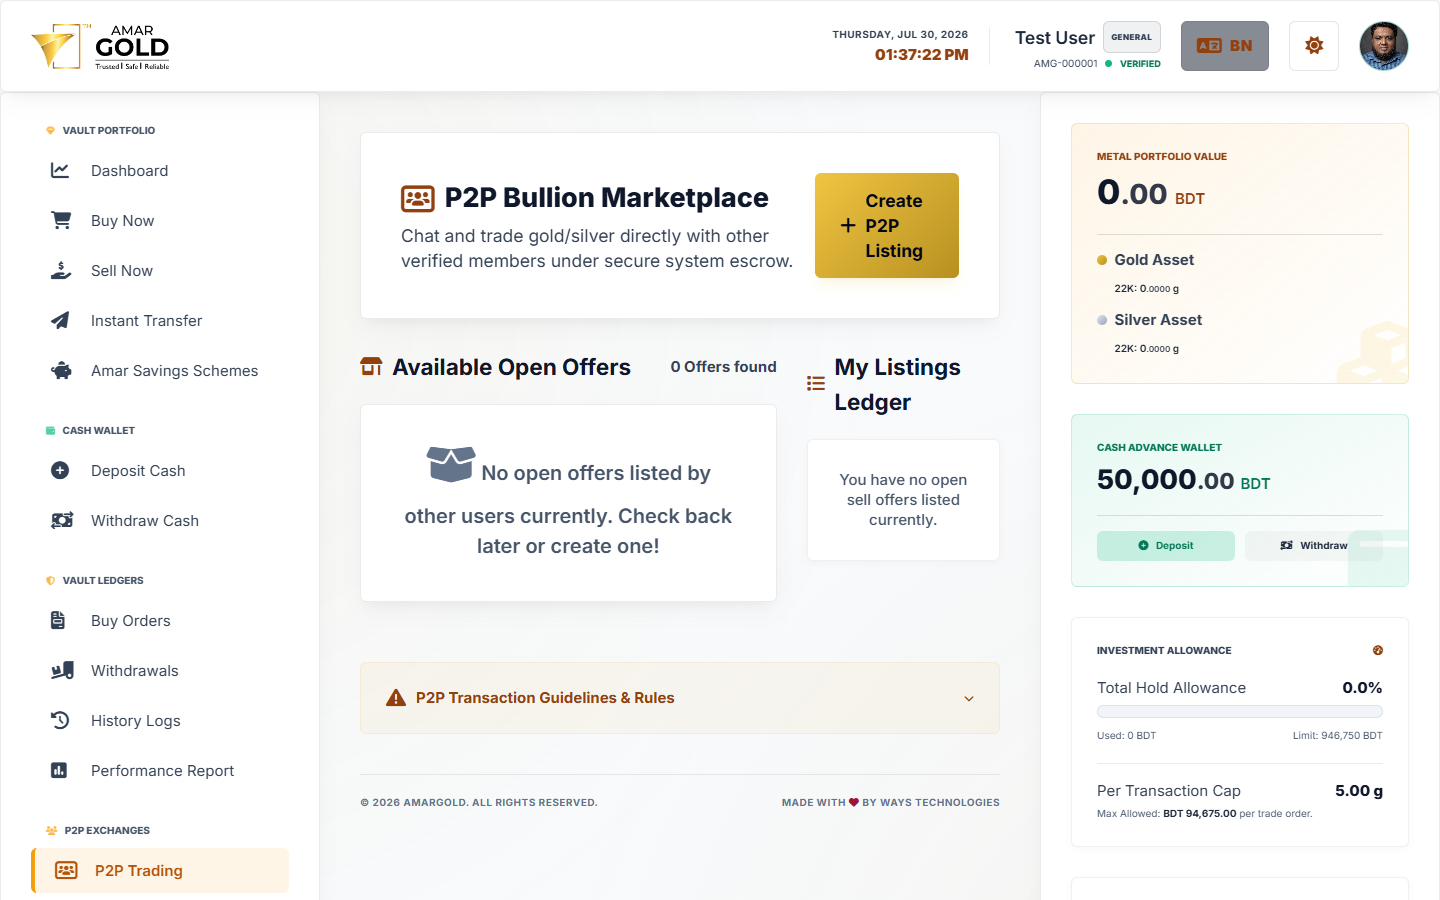This screenshot has height=900, width=1440.
Task: Click the VERIFIED status text
Action: pos(1140,64)
